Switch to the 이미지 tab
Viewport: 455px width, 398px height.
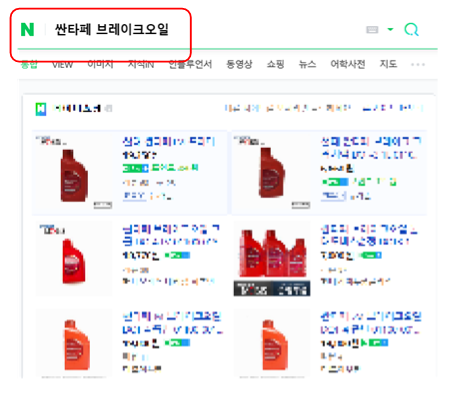coord(100,64)
